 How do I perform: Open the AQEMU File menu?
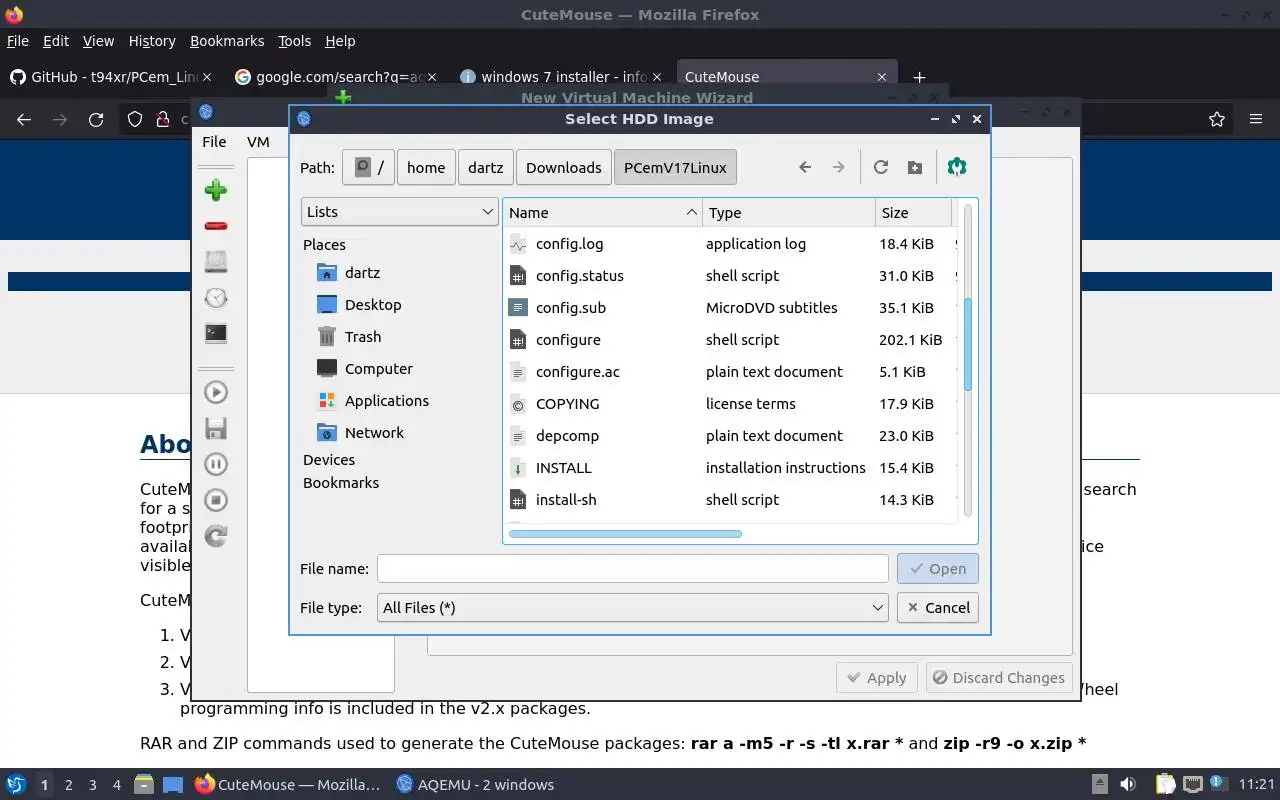coord(214,142)
